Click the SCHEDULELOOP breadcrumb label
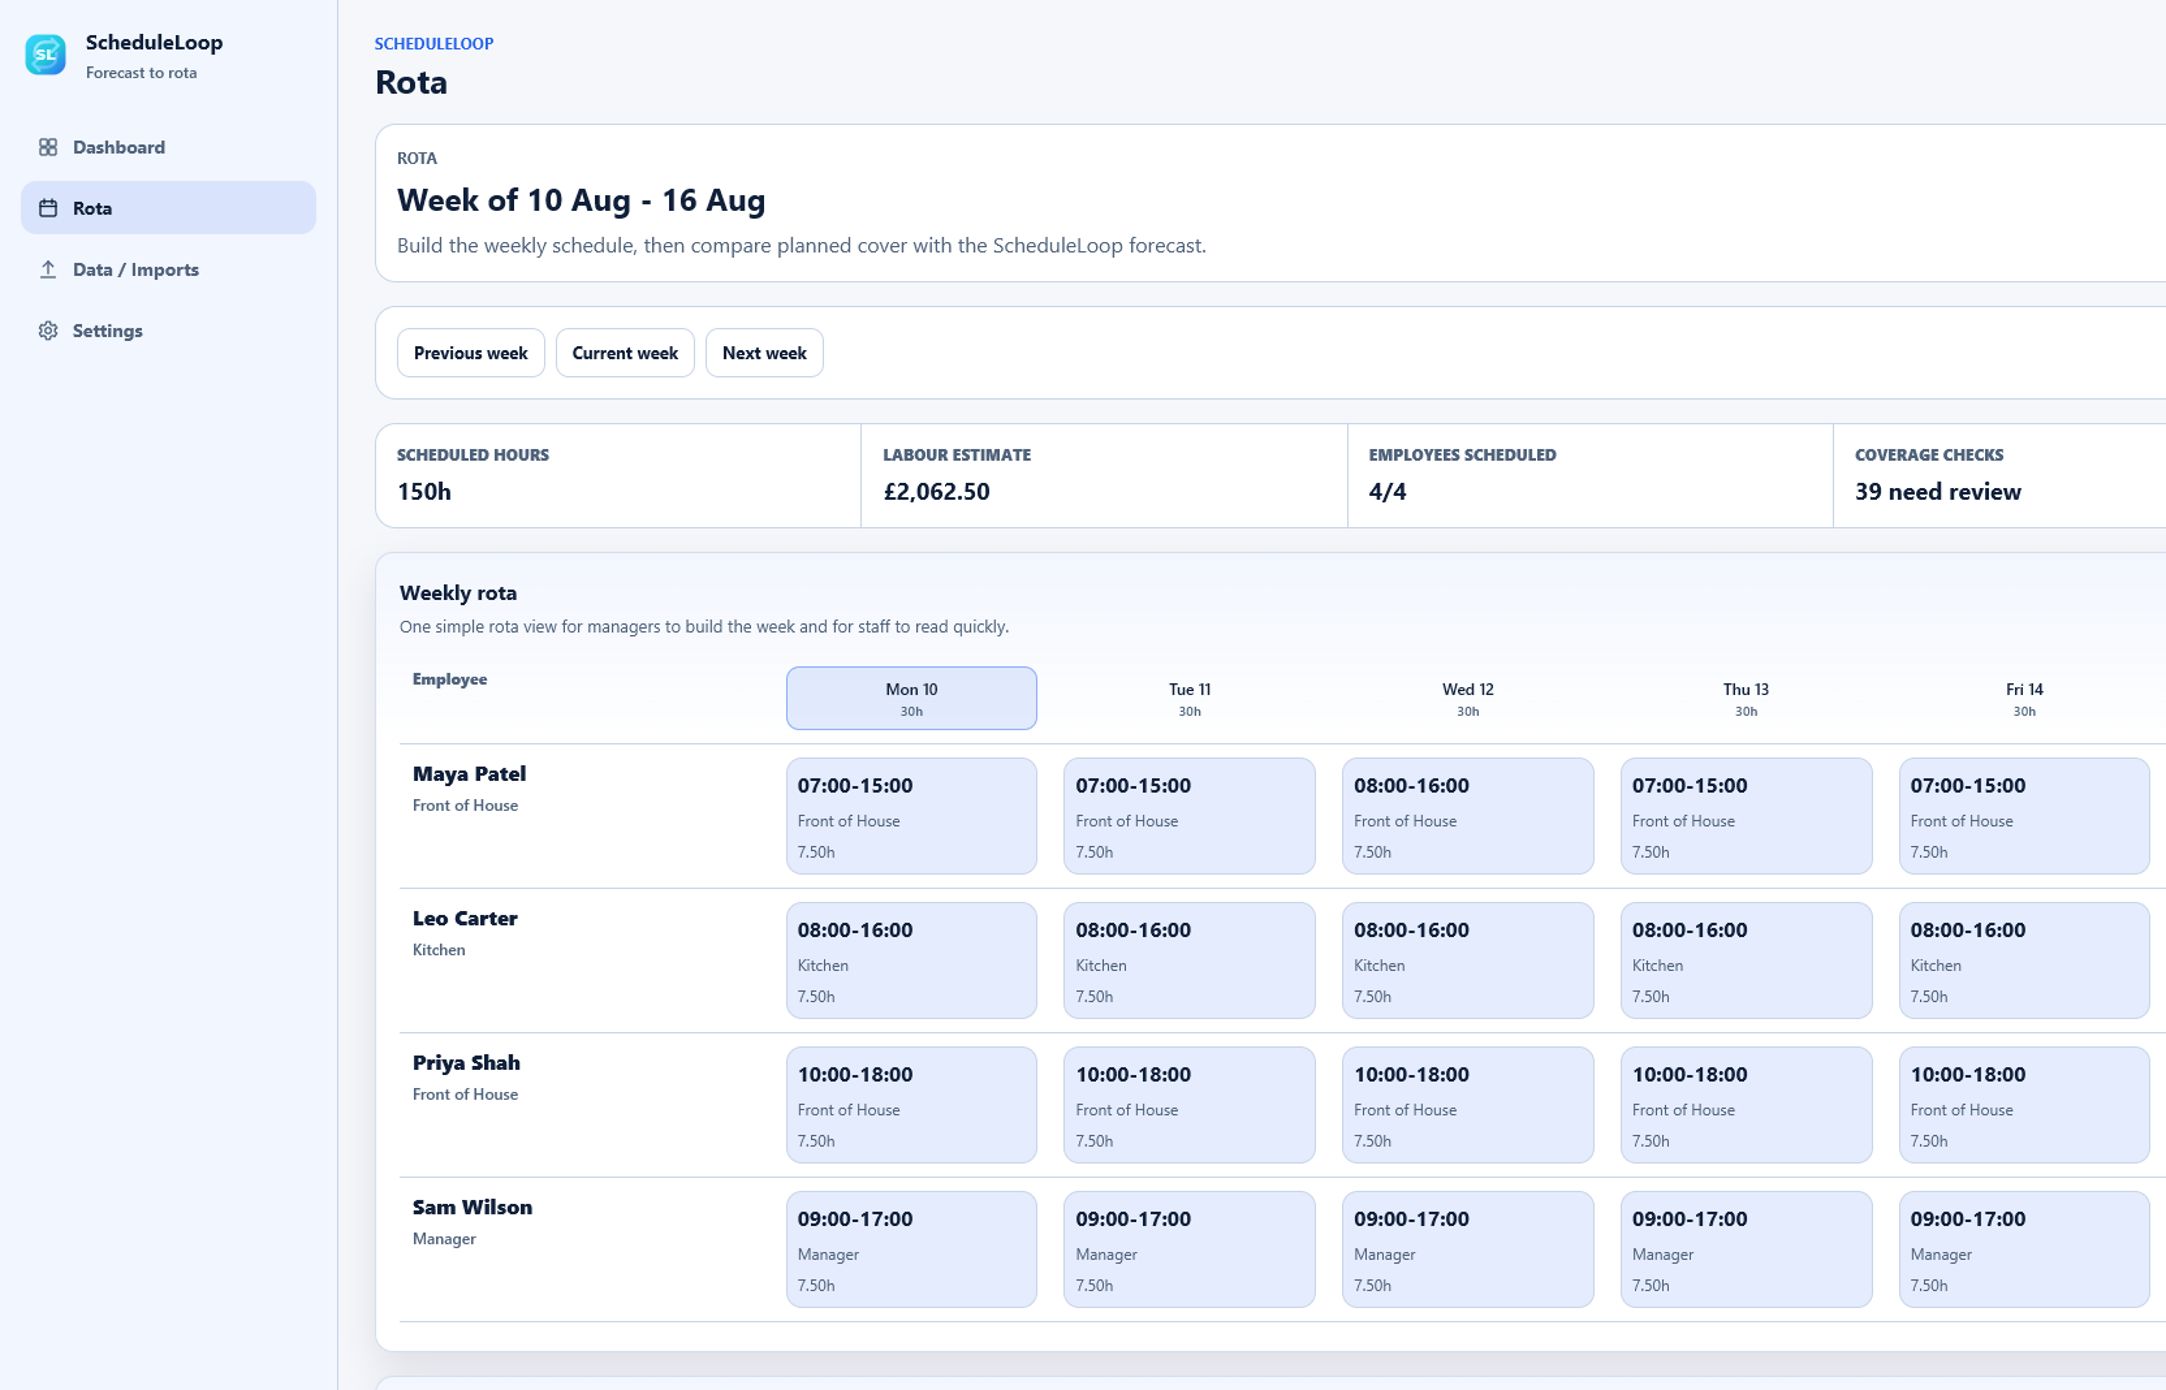2166x1390 pixels. (434, 44)
